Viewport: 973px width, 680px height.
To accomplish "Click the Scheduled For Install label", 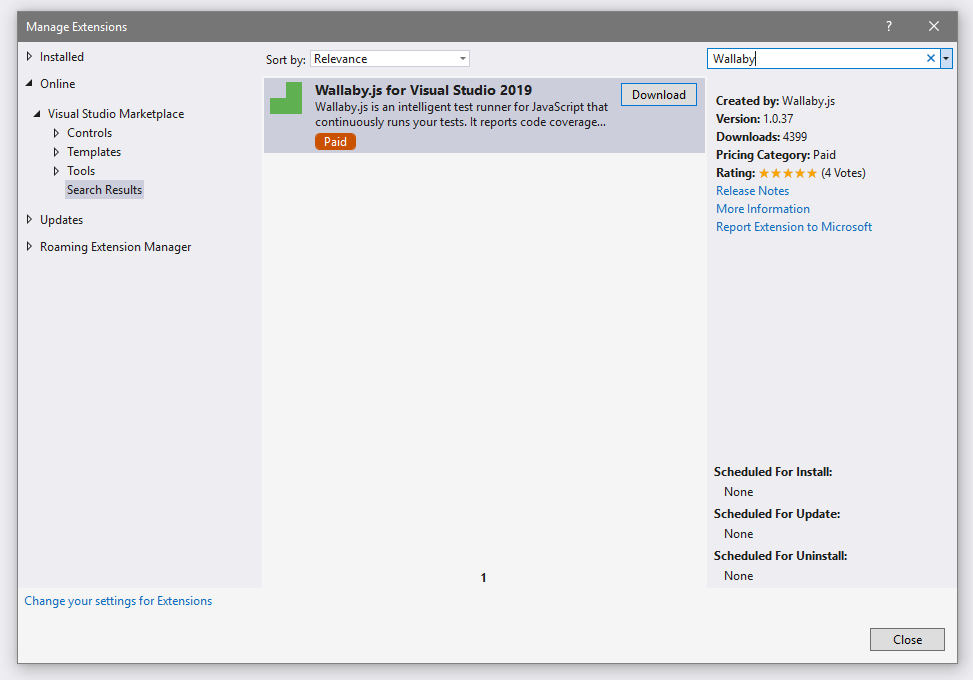I will pos(773,472).
